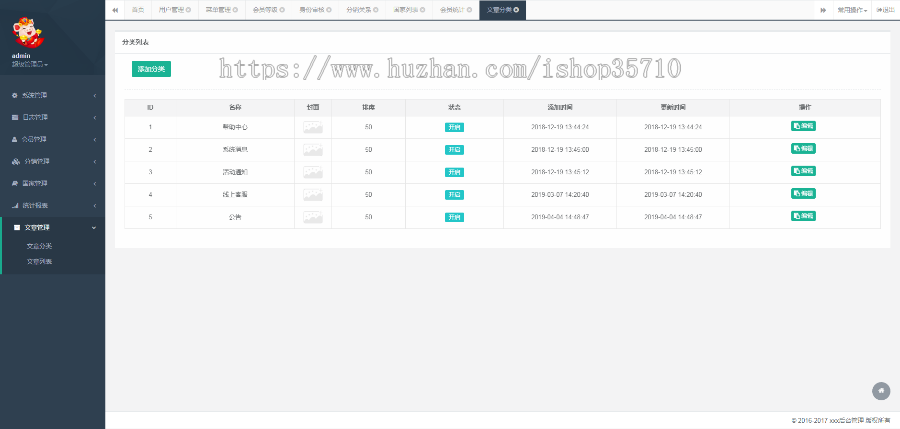Close the active 文章分类 tab
The width and height of the screenshot is (900, 429).
pos(516,10)
